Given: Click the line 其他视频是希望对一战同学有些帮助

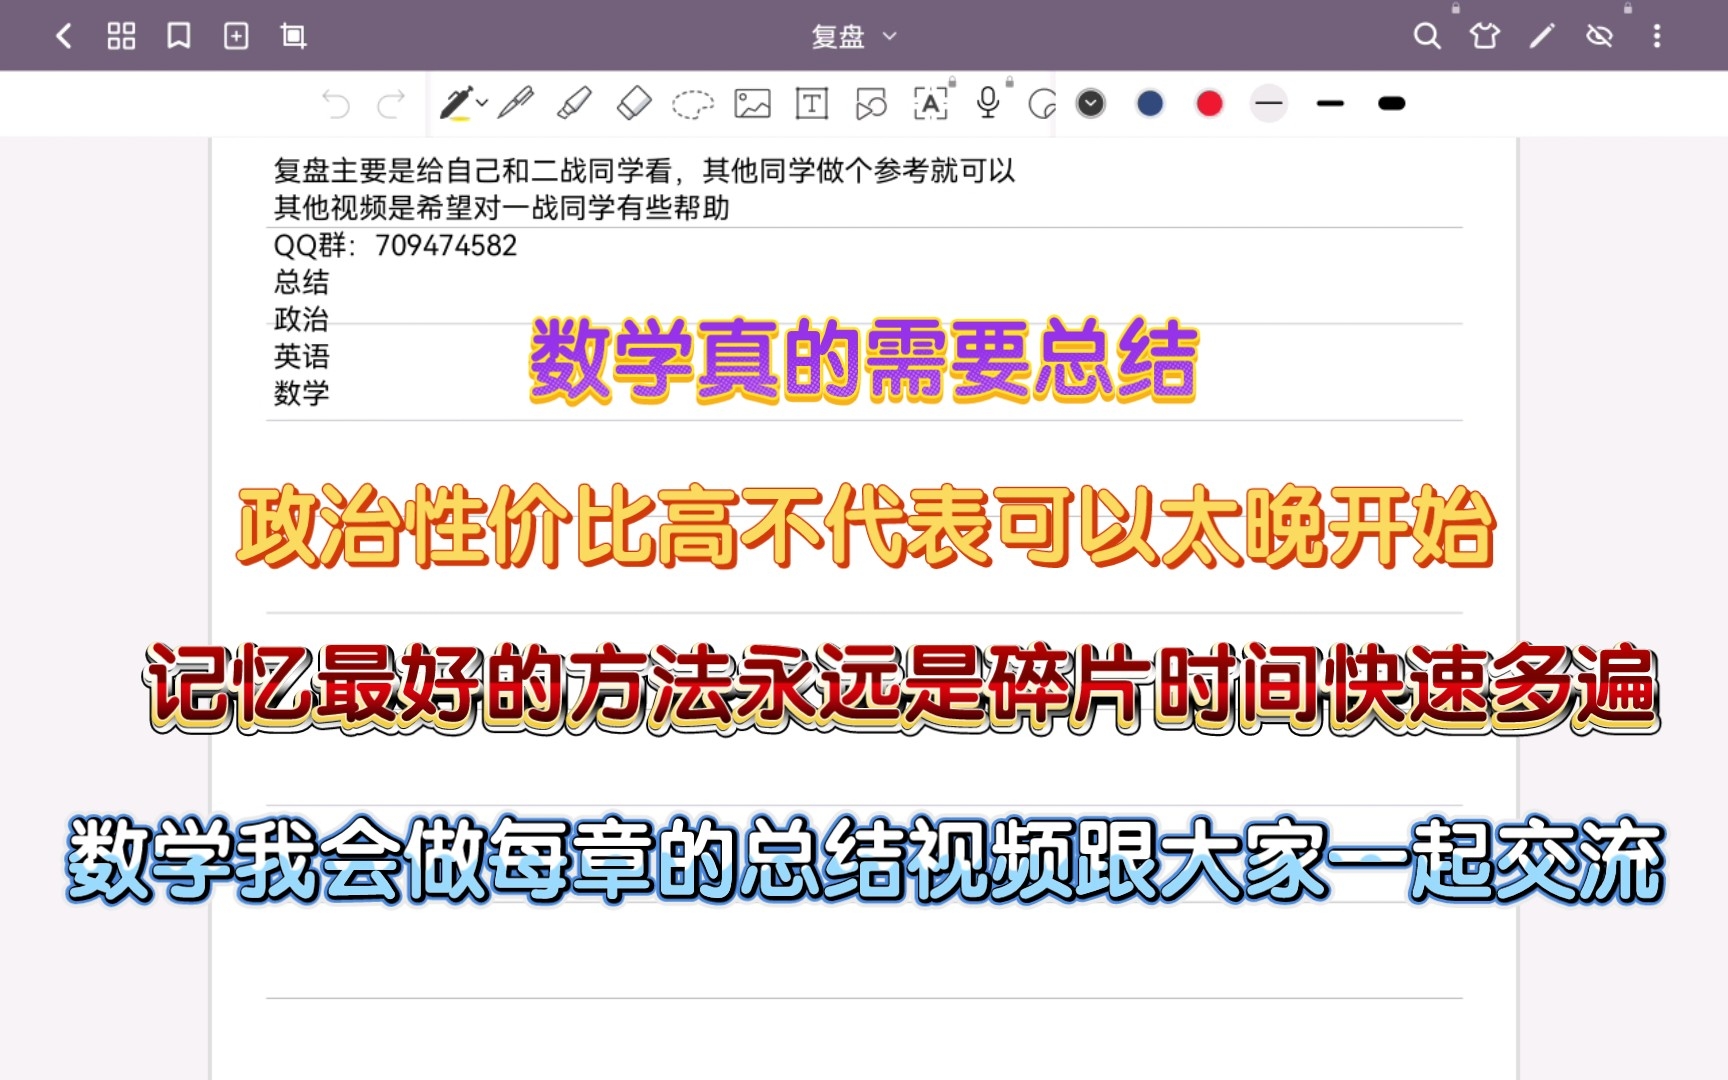Looking at the screenshot, I should (502, 208).
